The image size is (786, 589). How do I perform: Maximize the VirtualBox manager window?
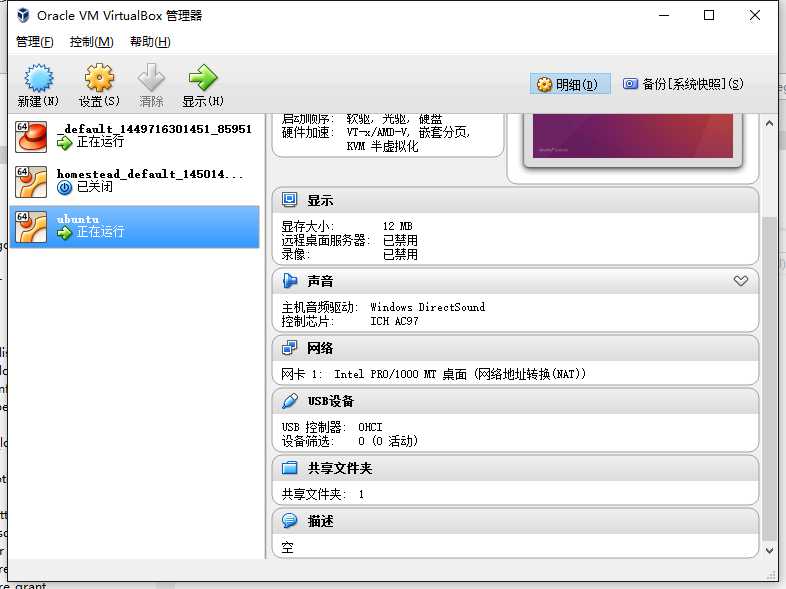coord(709,15)
